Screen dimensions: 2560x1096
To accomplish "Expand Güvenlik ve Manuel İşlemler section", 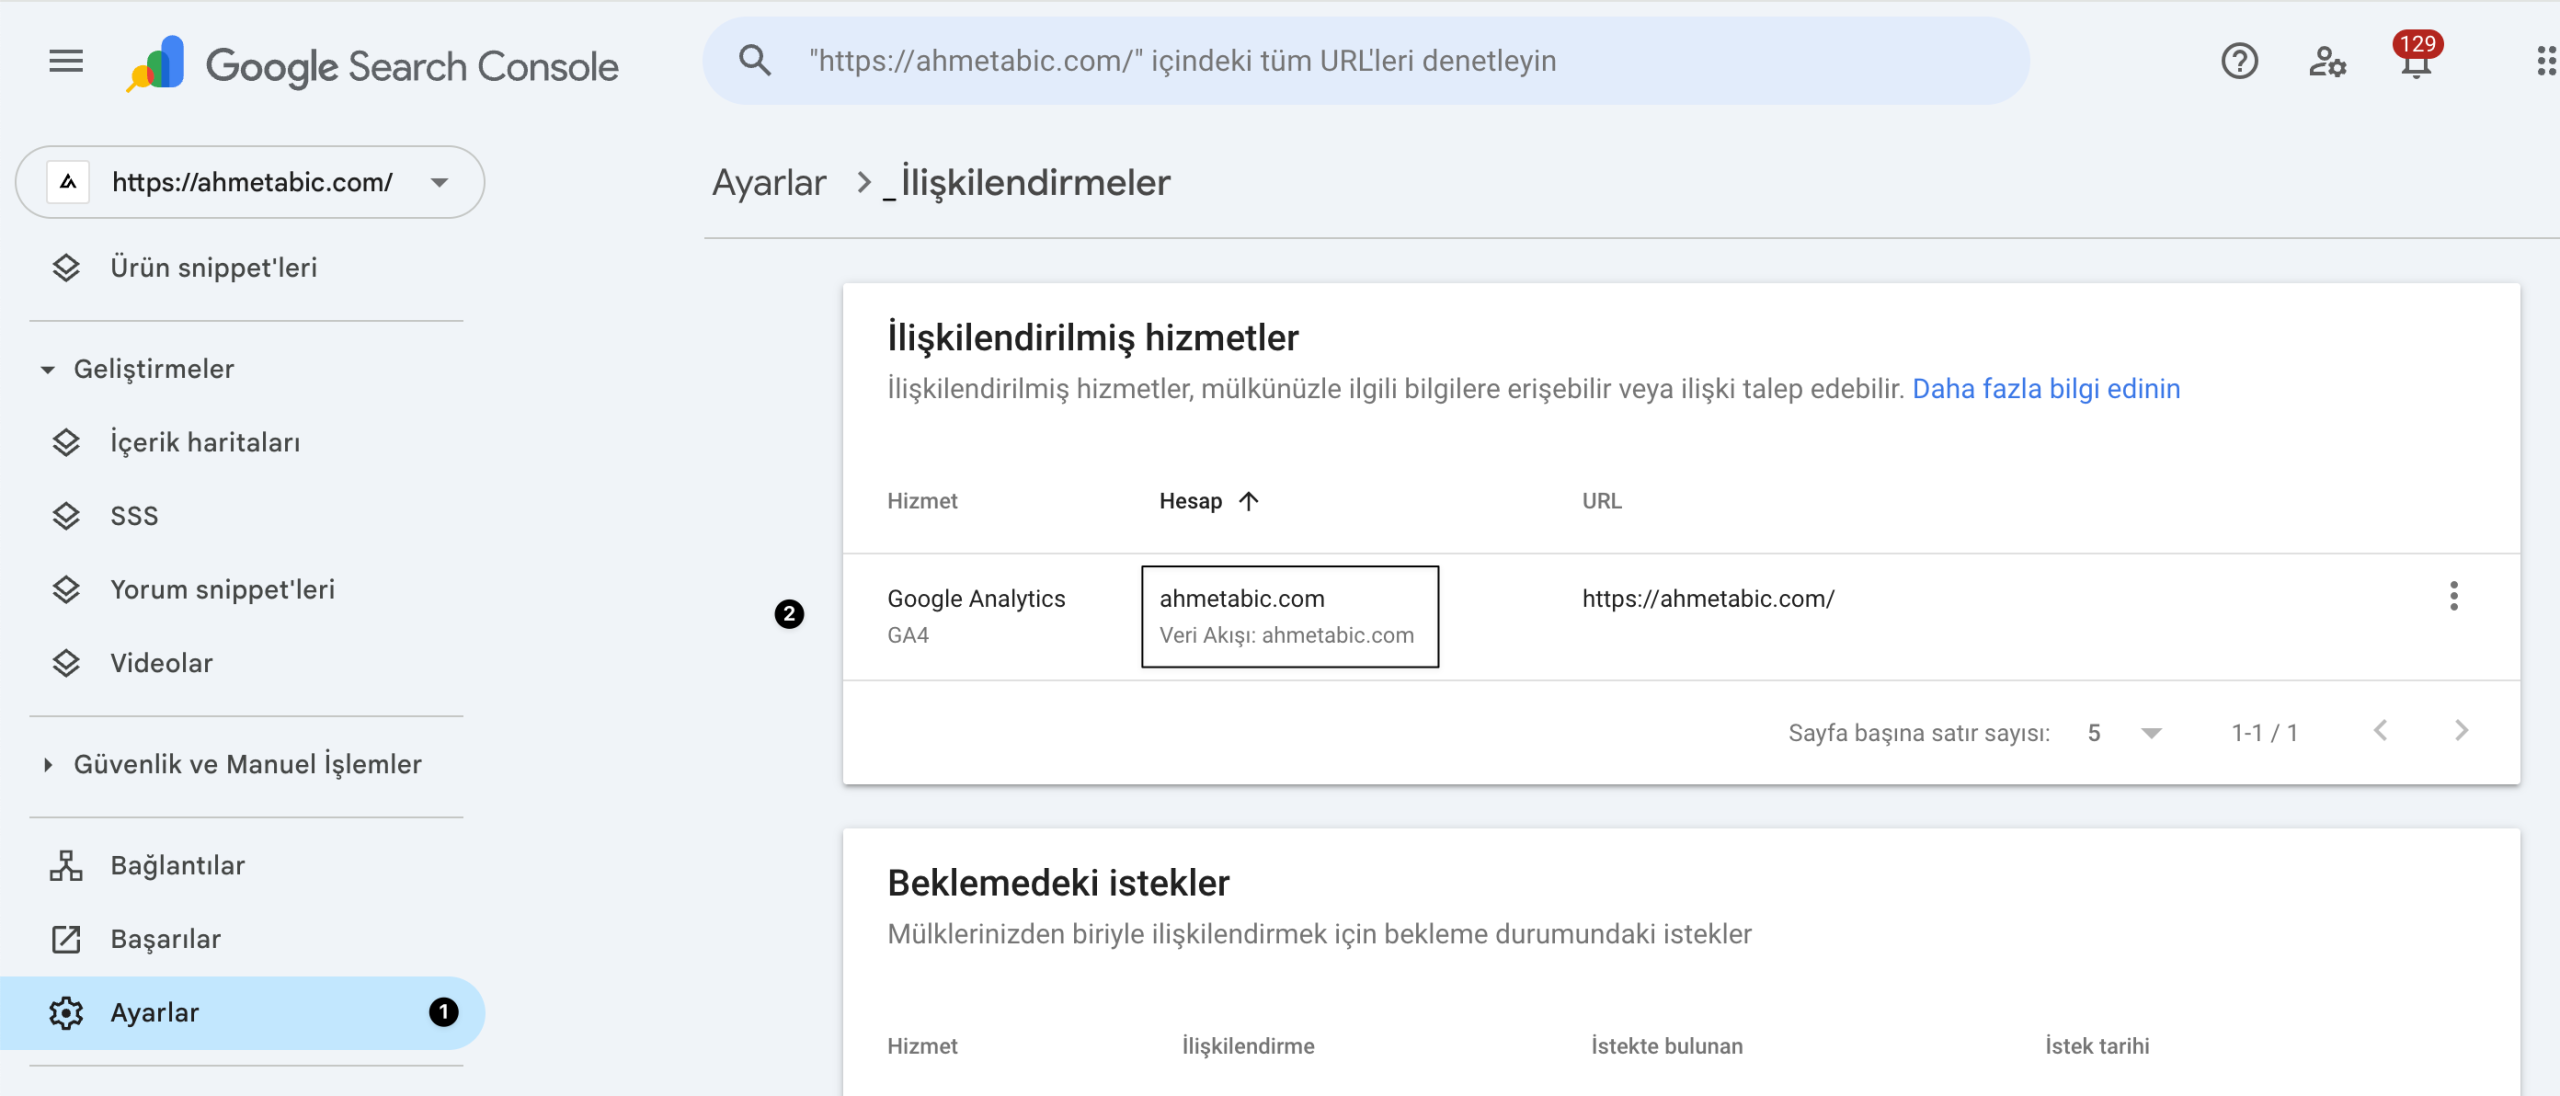I will coord(47,765).
